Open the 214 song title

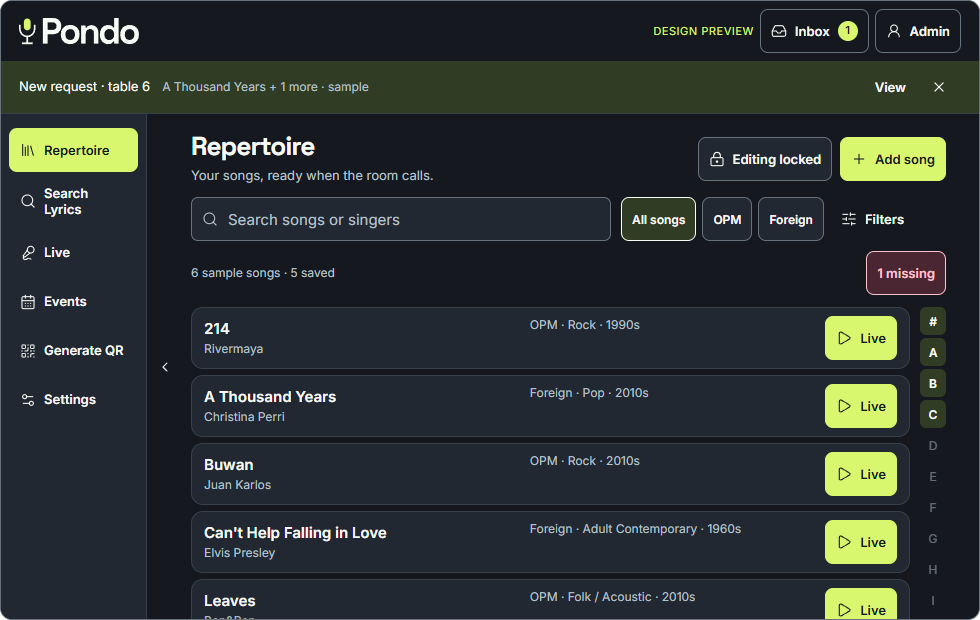[217, 329]
